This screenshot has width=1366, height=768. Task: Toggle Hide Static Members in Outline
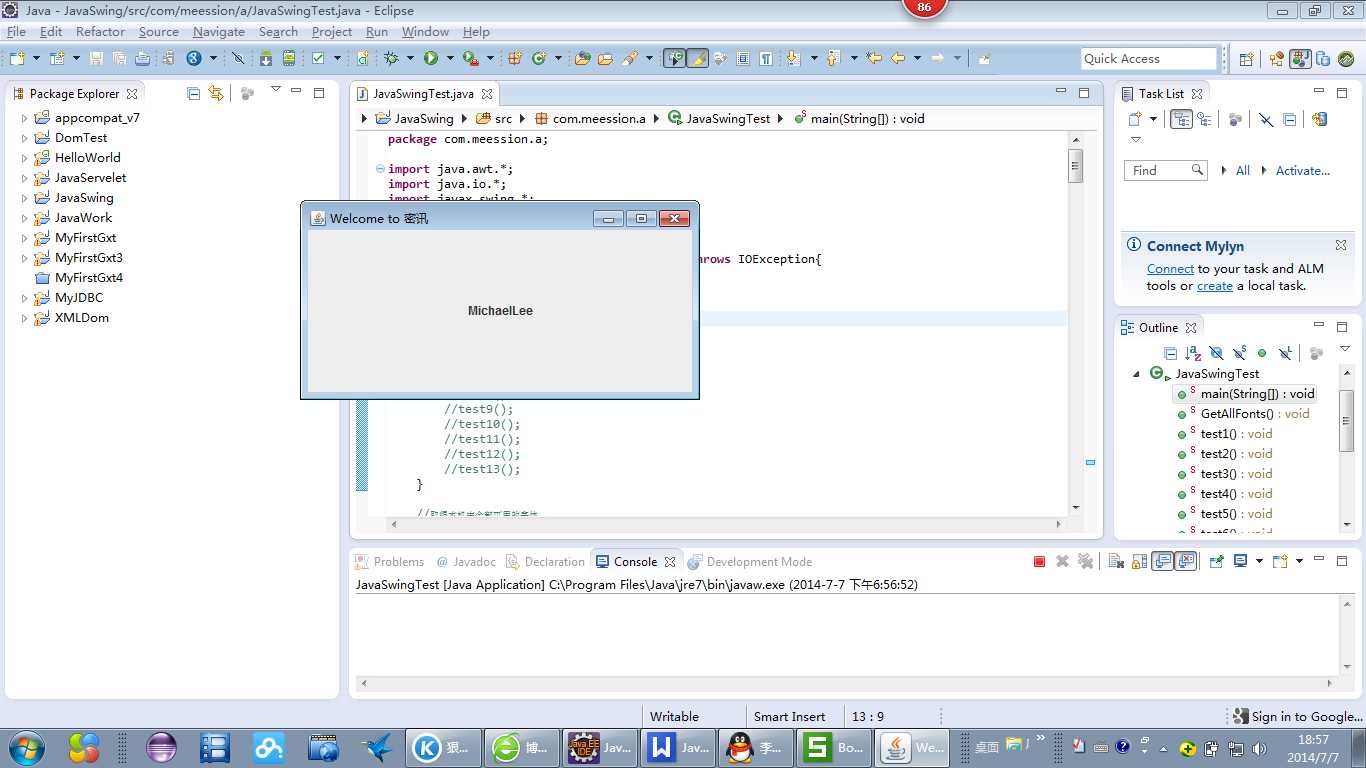click(x=1239, y=353)
